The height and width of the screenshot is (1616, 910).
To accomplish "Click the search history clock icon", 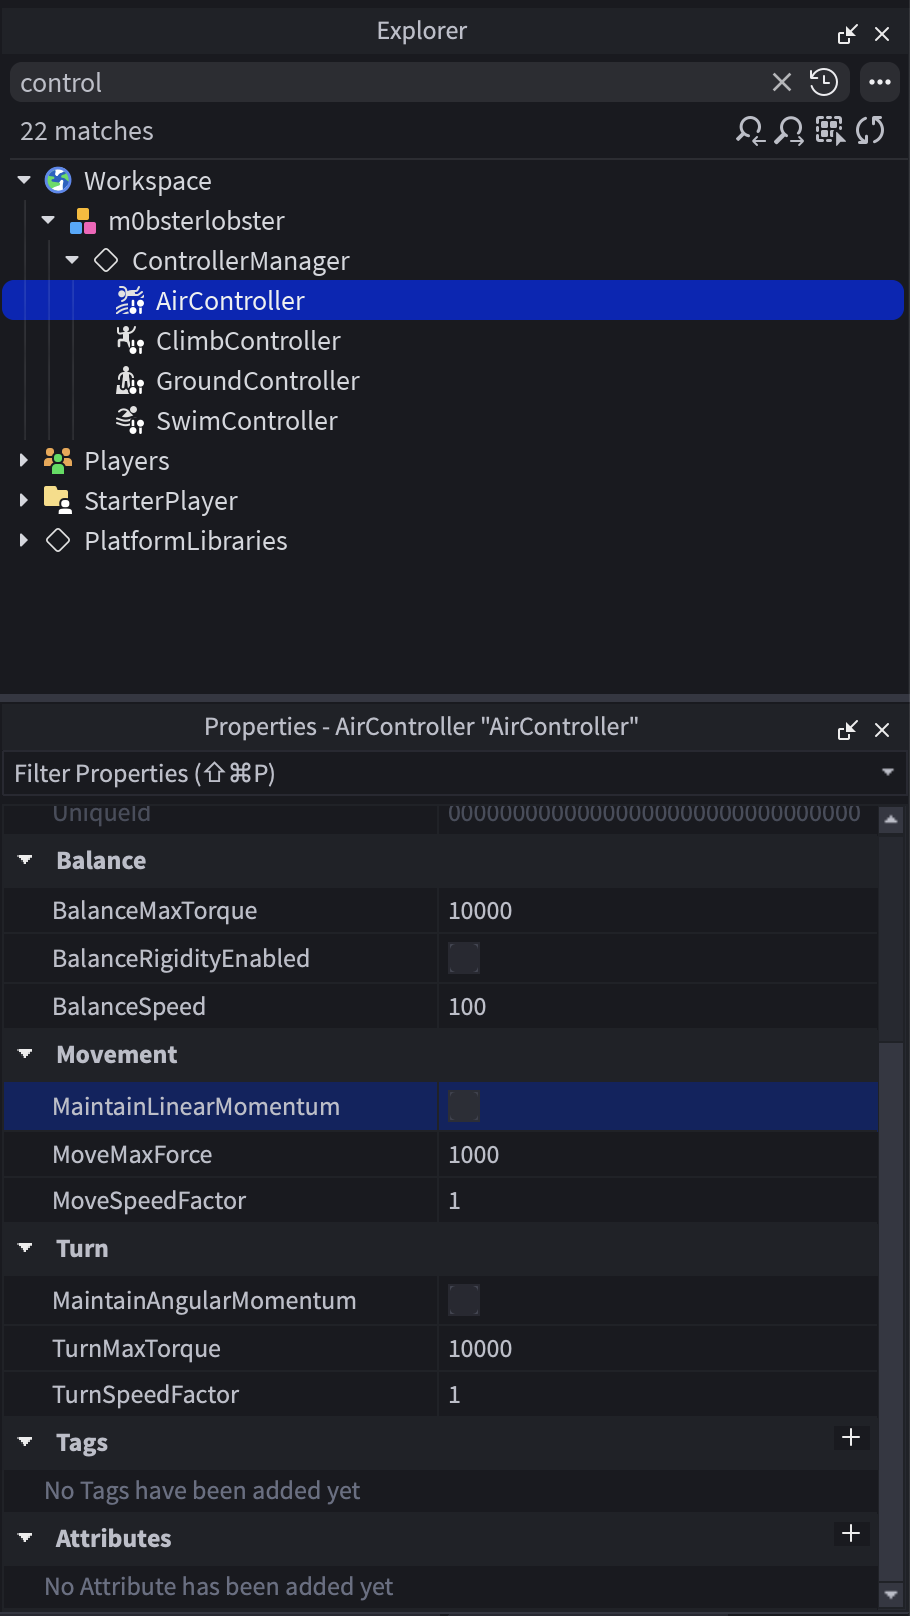I will click(824, 82).
